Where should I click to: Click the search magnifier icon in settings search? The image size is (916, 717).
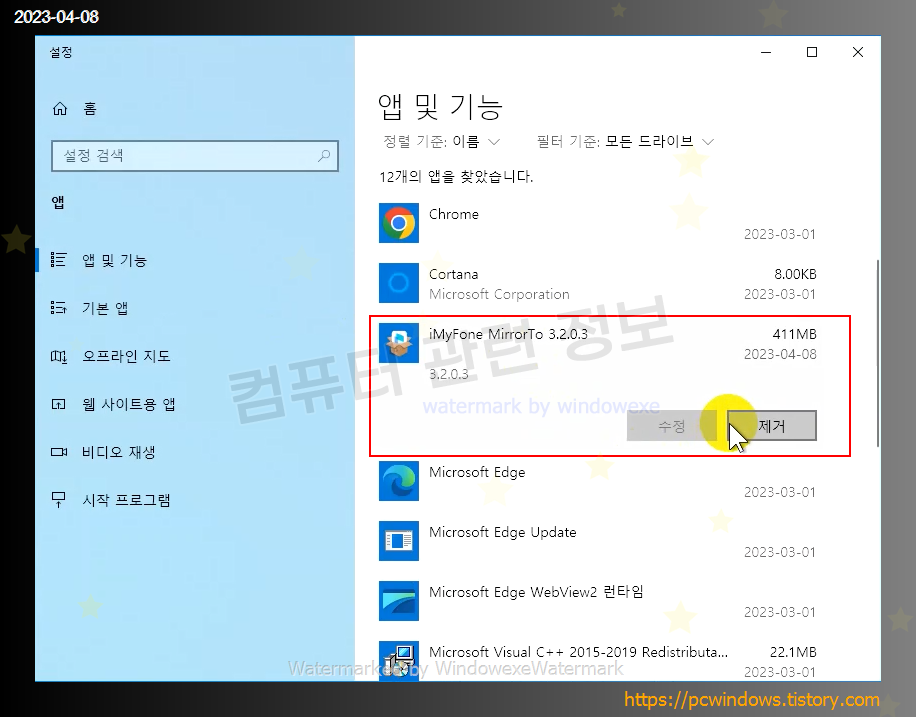[x=324, y=155]
